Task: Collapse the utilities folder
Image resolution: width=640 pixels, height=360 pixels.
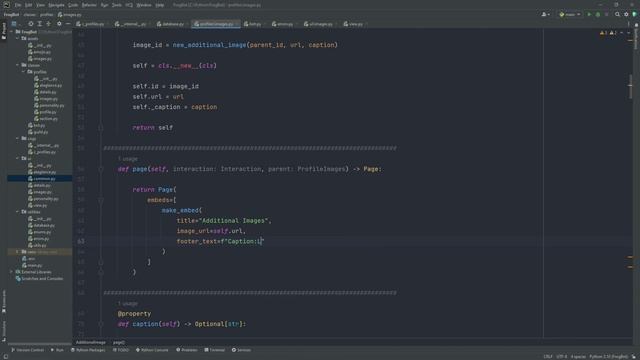Action: point(18,212)
